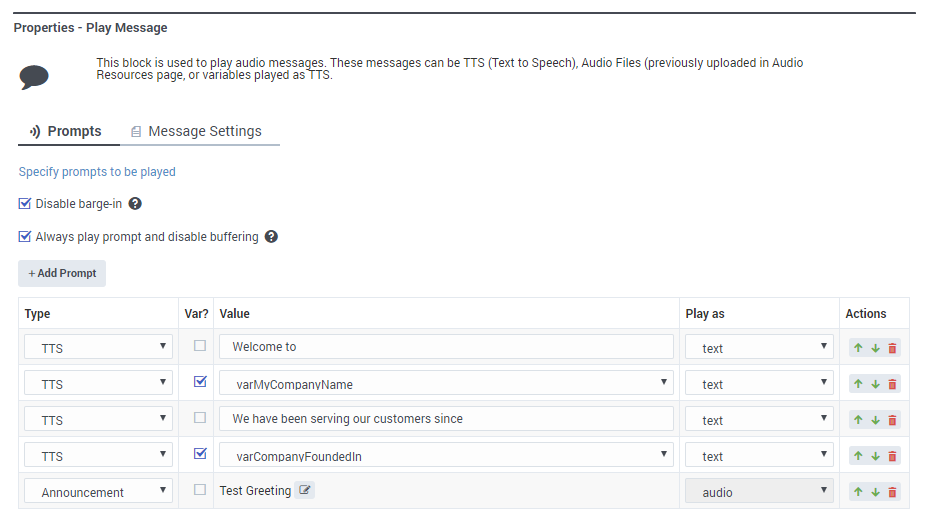Delete the 'Welcome to' prompt row
The height and width of the screenshot is (526, 926).
pyautogui.click(x=892, y=348)
